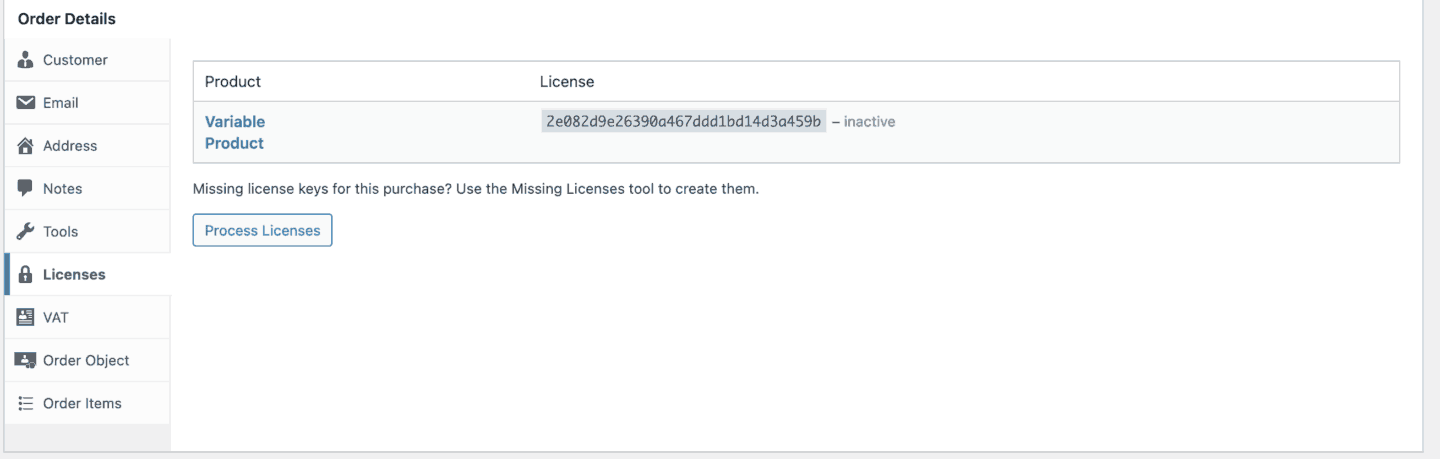Open the Variable Product link

click(235, 132)
